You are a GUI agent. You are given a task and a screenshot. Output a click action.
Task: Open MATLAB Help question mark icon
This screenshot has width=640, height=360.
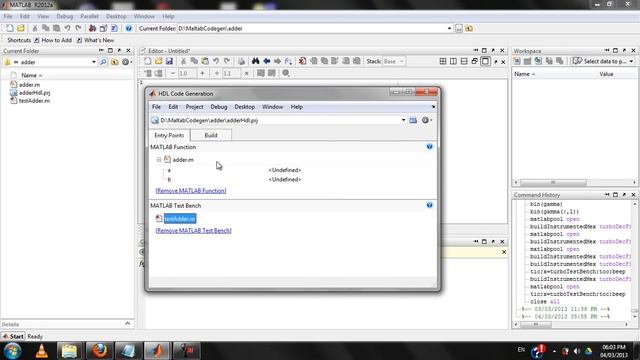[129, 28]
